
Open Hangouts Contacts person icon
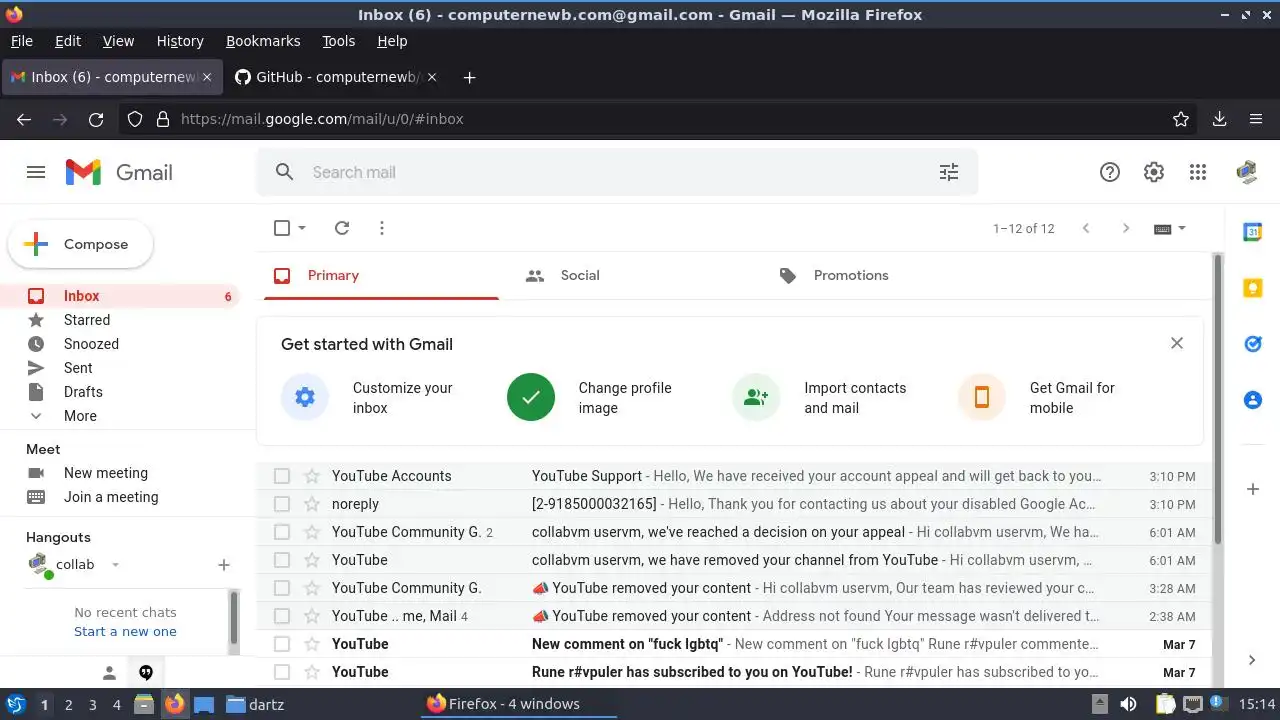(110, 672)
